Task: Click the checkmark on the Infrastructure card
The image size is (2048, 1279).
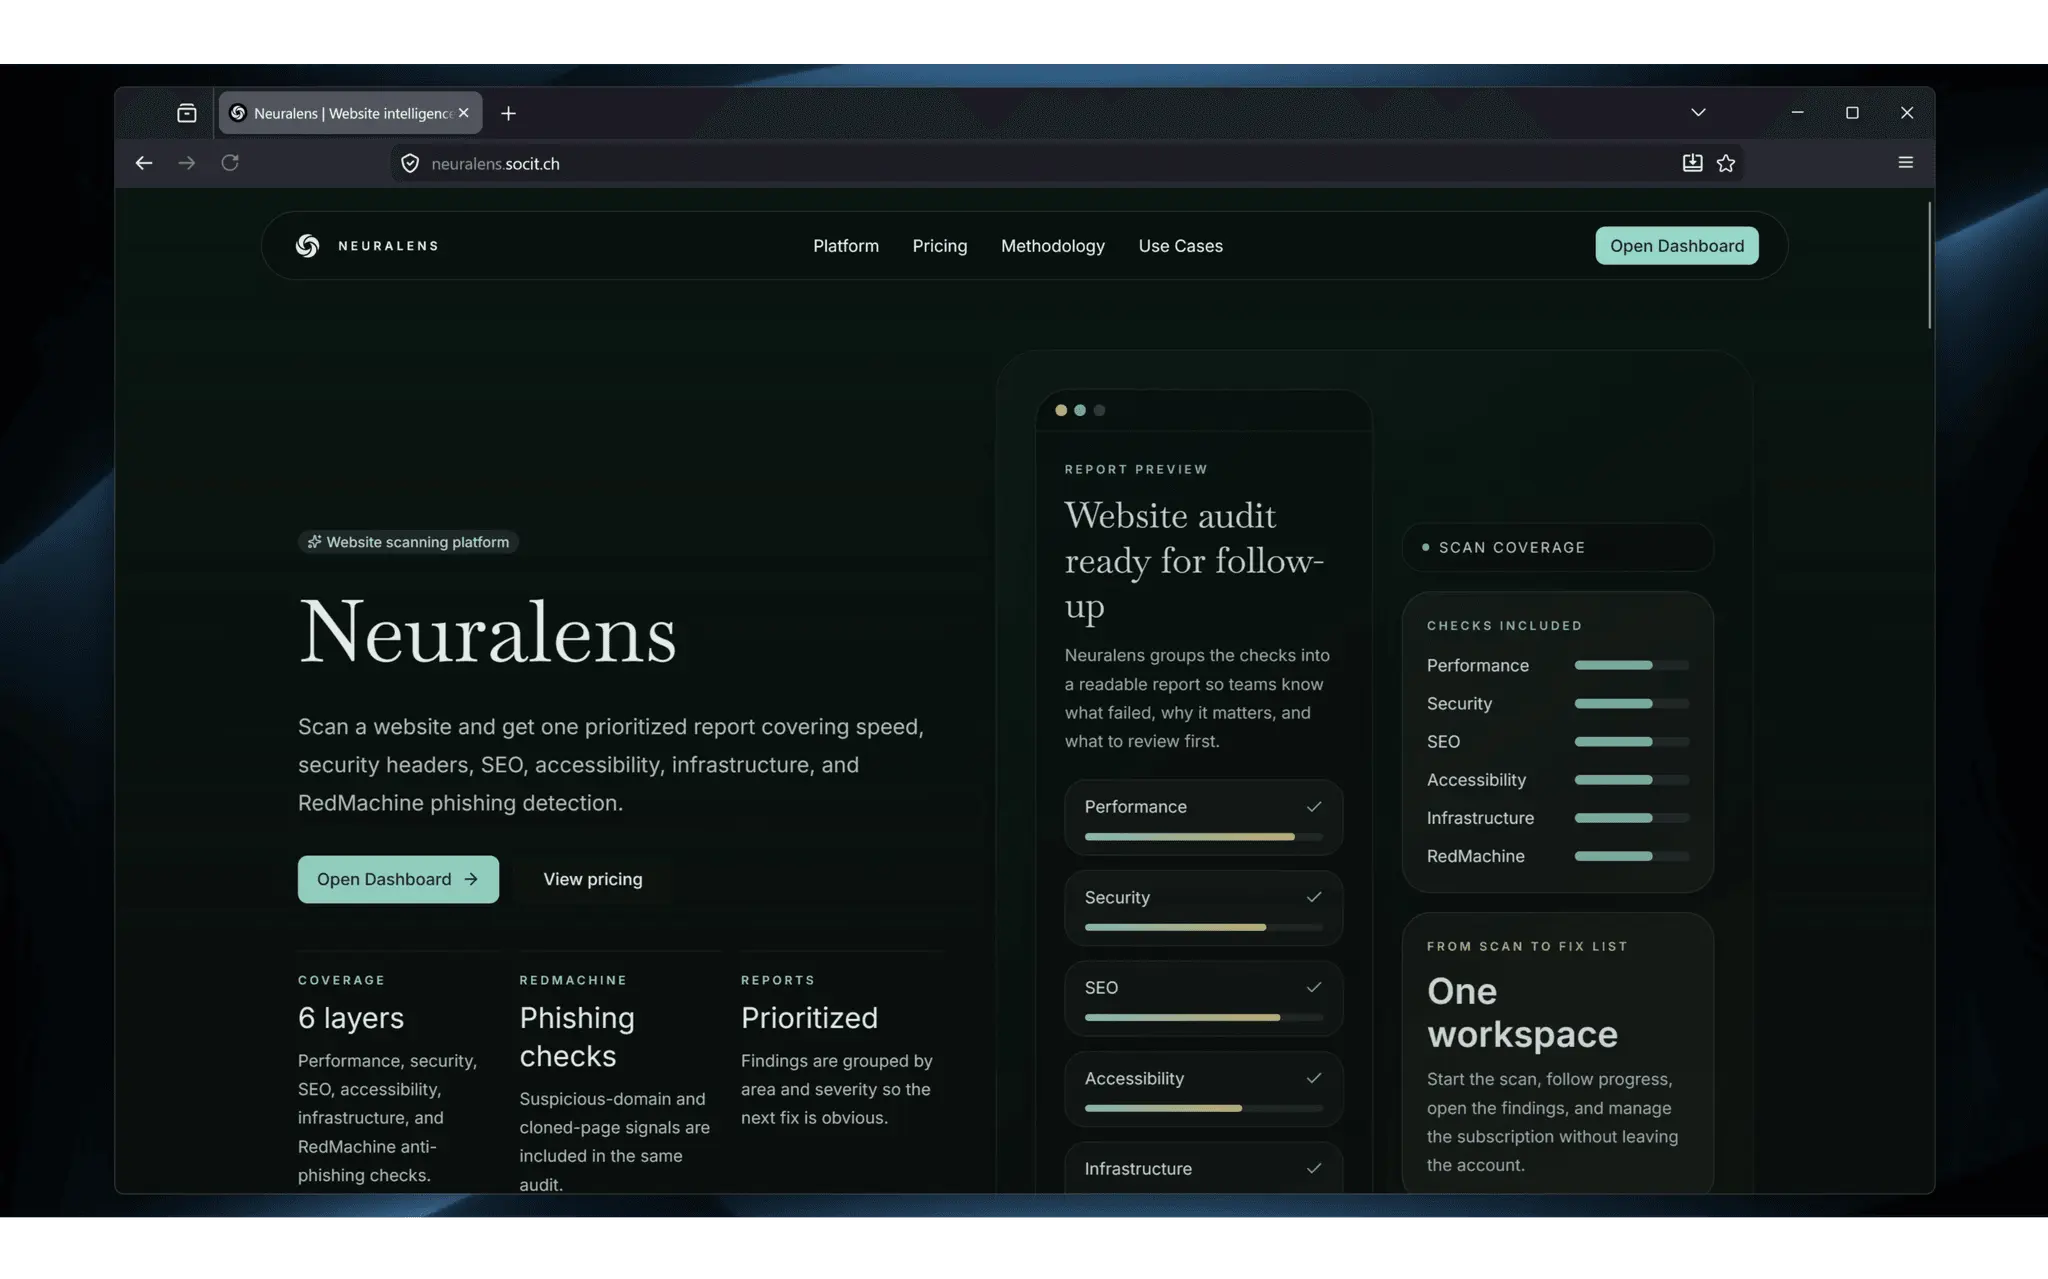Action: [1314, 1168]
